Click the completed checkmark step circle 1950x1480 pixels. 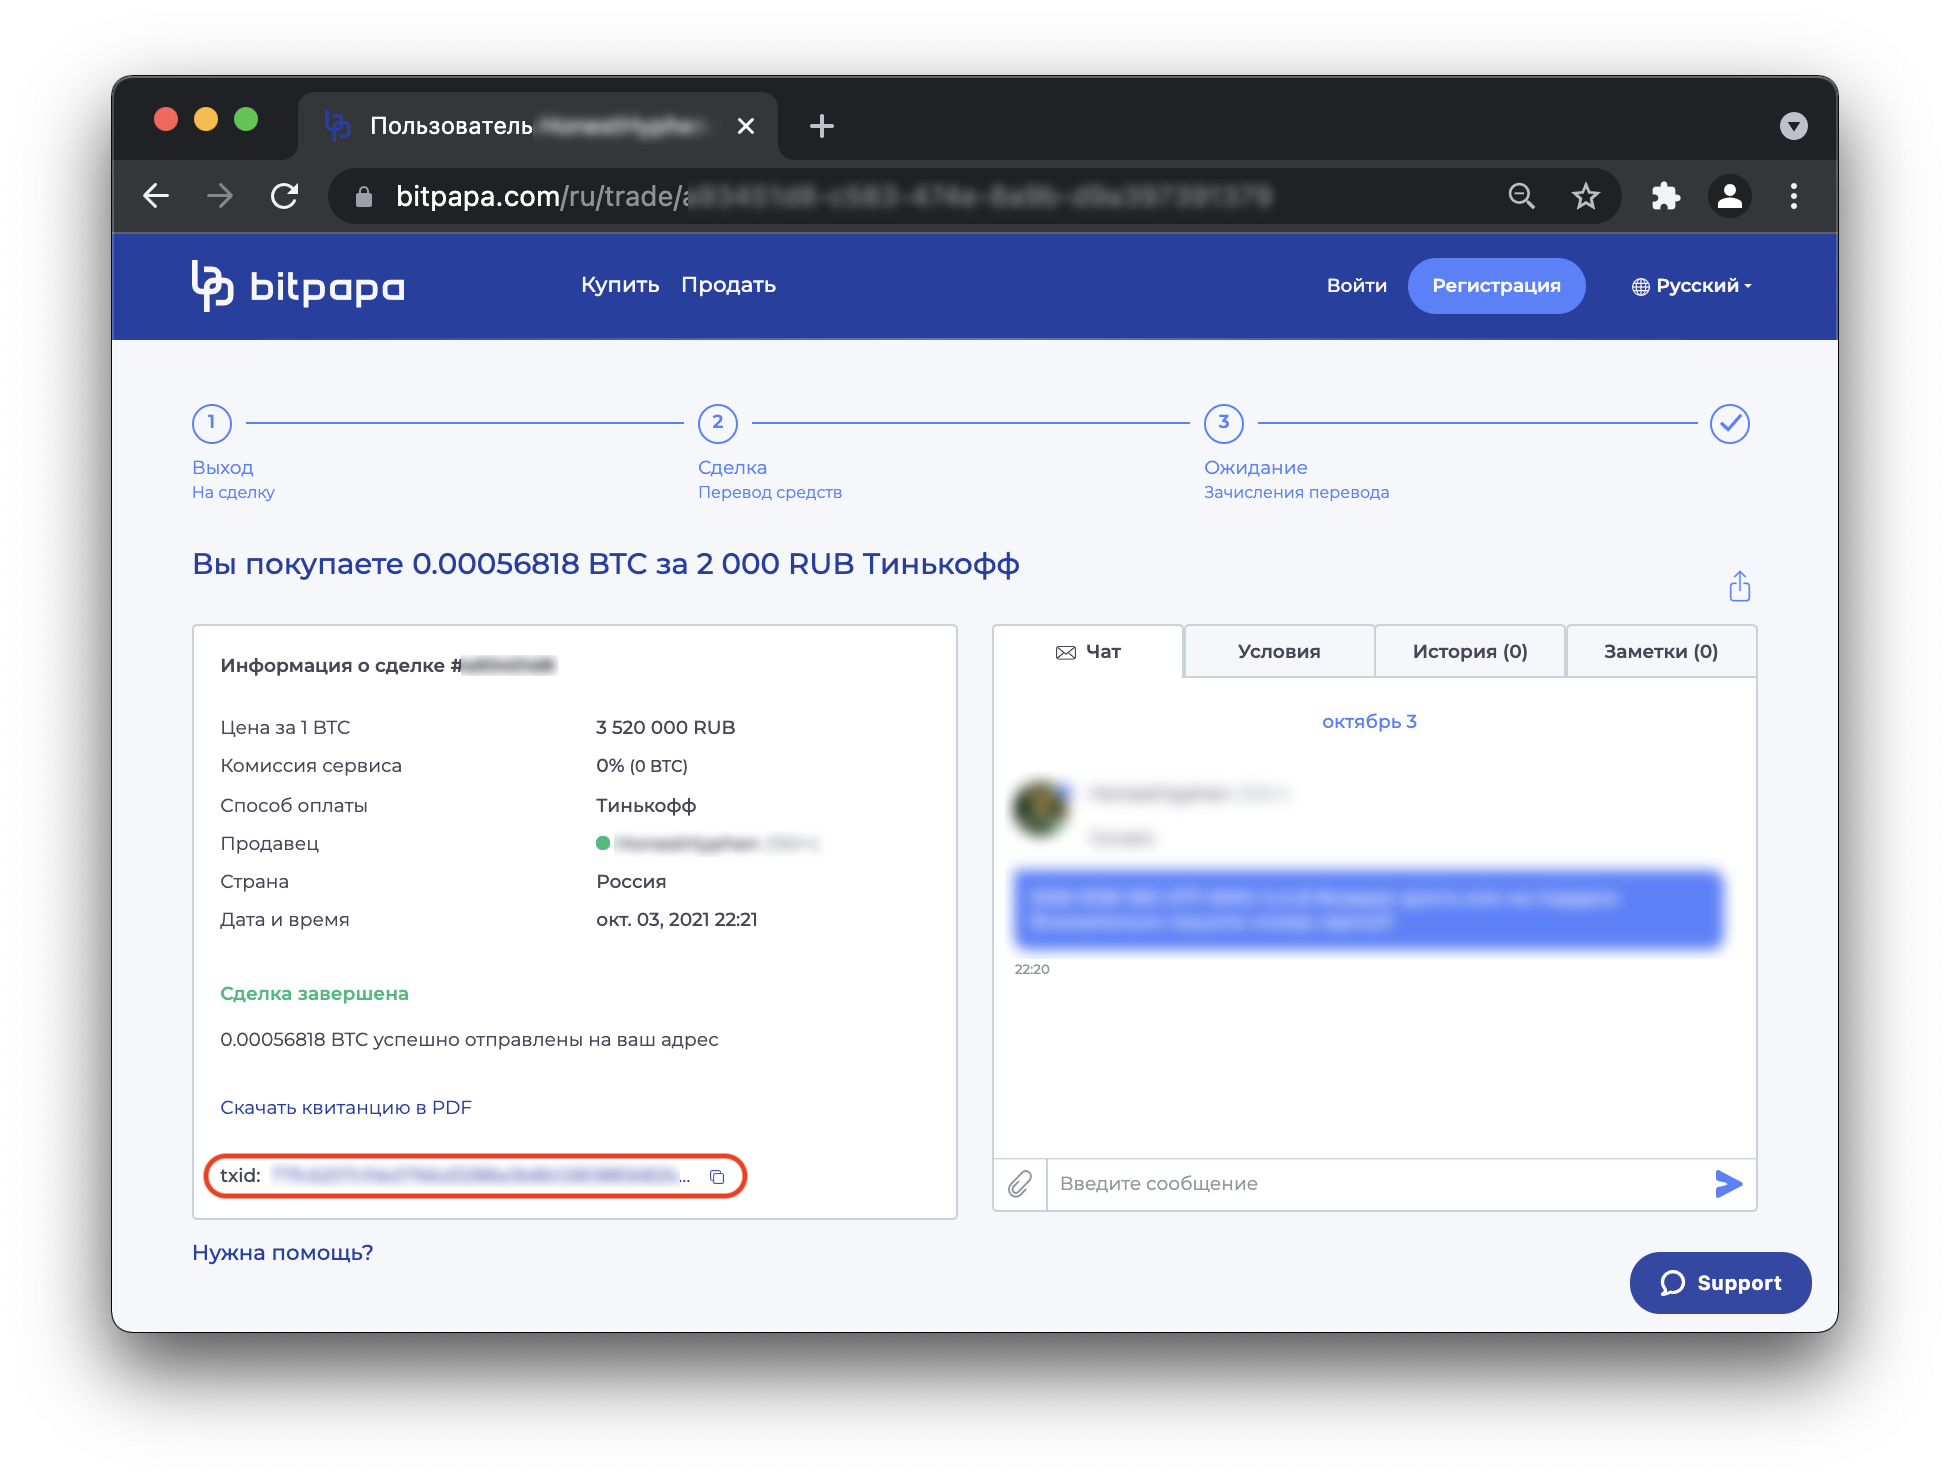click(x=1730, y=424)
